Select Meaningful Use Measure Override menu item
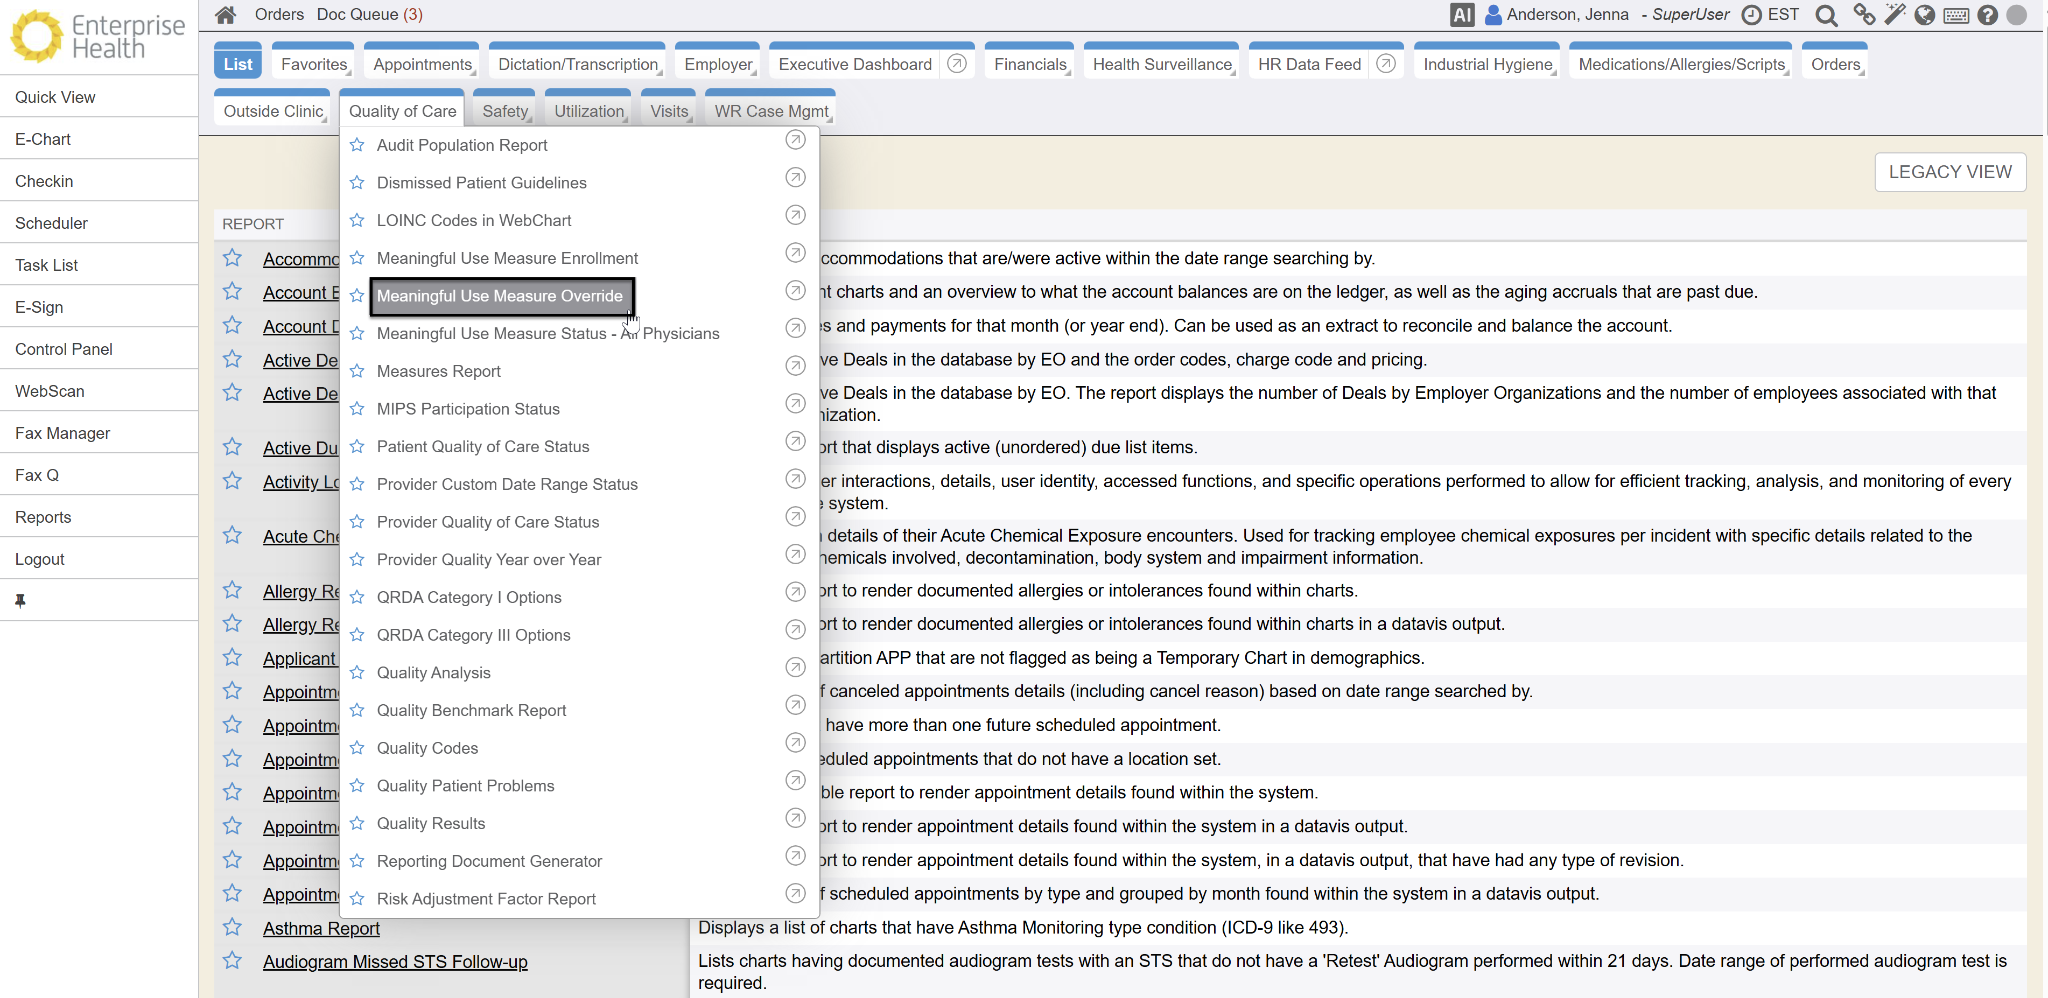2048x998 pixels. [500, 296]
